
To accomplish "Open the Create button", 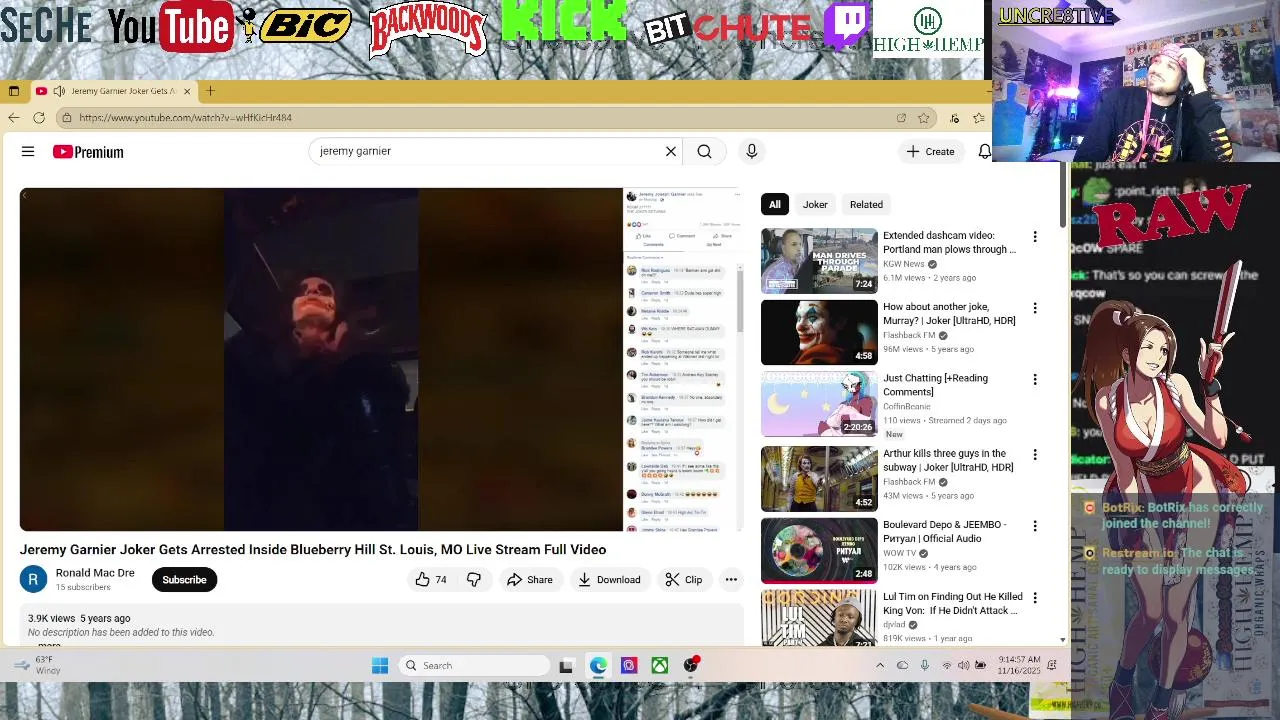I will pyautogui.click(x=930, y=152).
